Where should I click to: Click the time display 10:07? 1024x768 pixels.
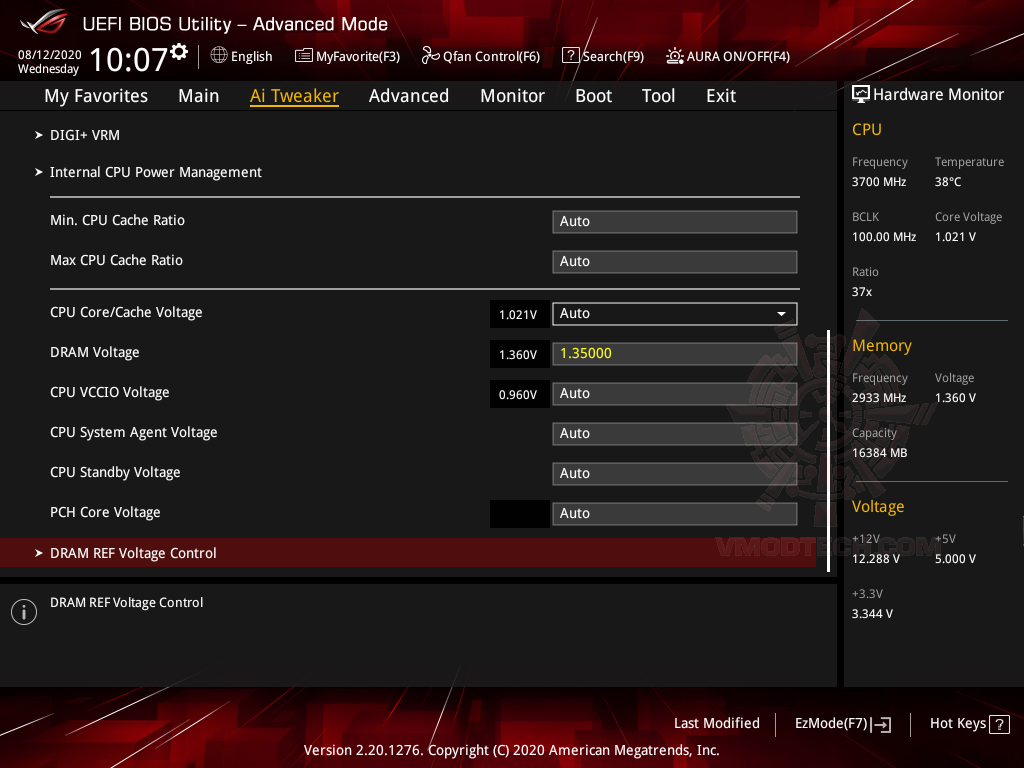129,59
